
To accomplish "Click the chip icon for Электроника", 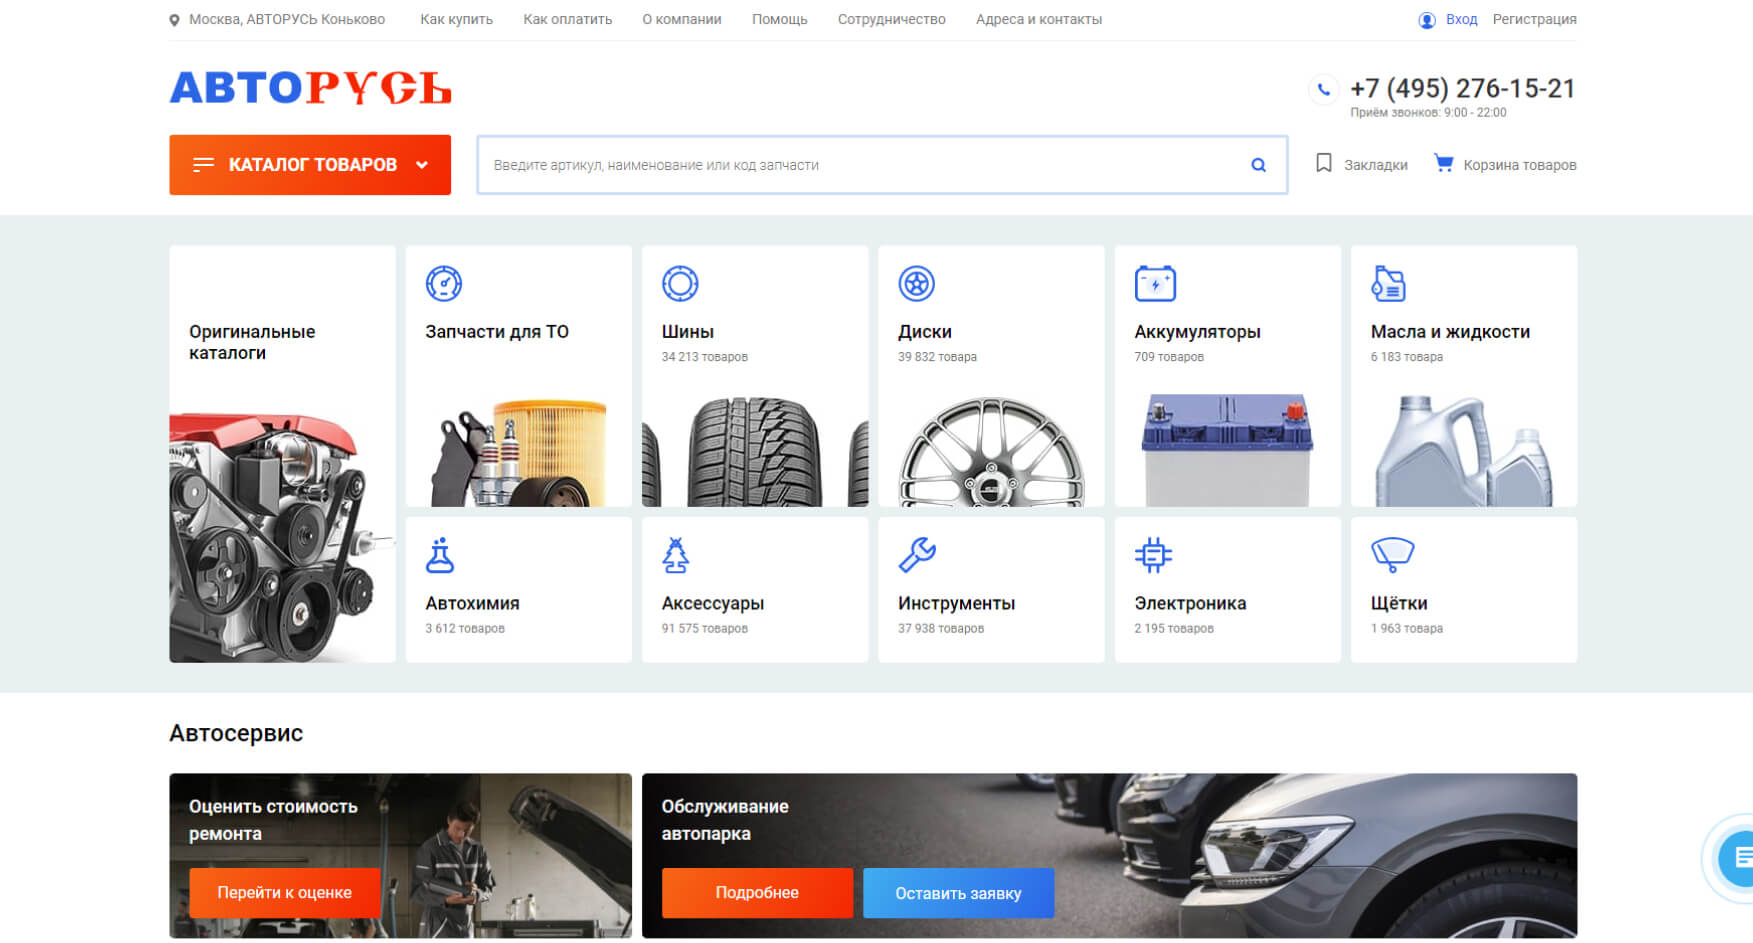I will click(1153, 555).
